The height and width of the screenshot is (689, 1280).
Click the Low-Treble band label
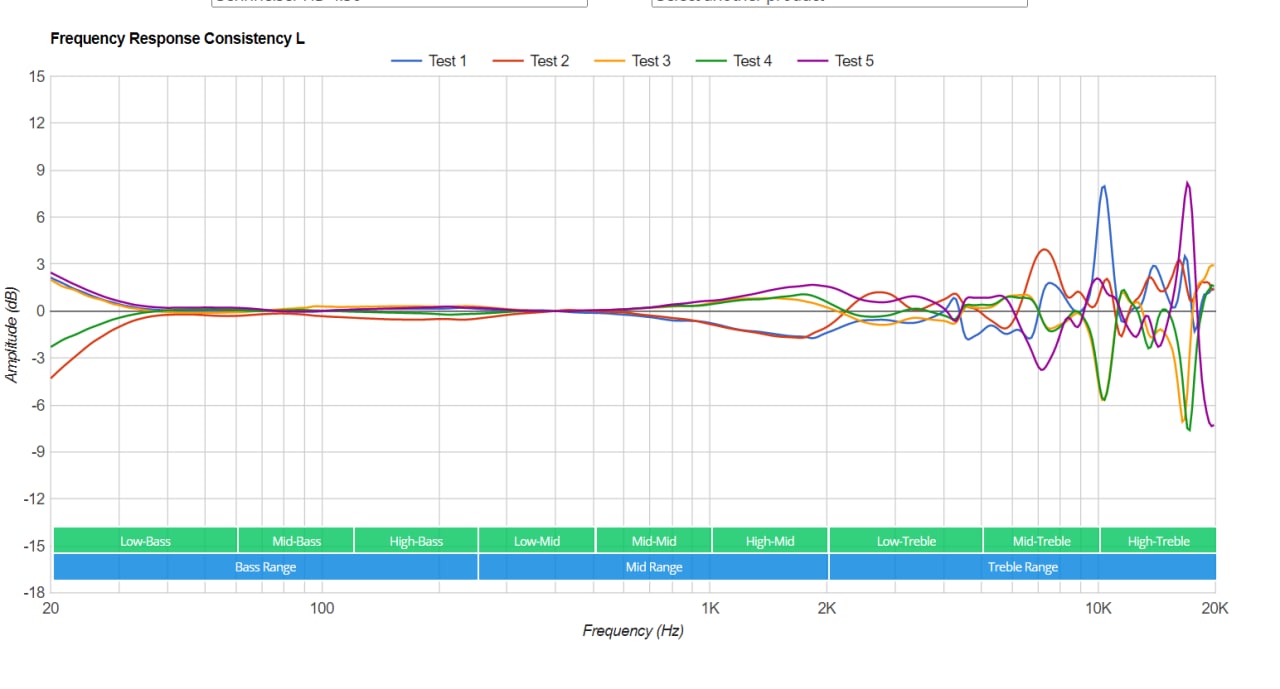pyautogui.click(x=906, y=540)
